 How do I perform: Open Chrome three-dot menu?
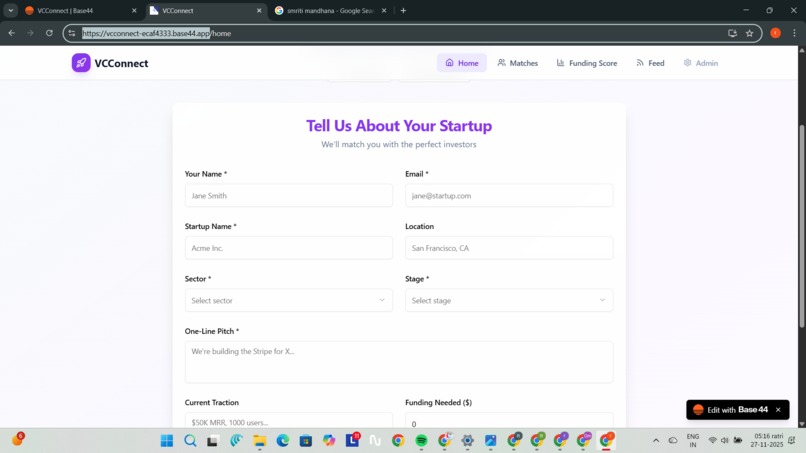[x=794, y=33]
